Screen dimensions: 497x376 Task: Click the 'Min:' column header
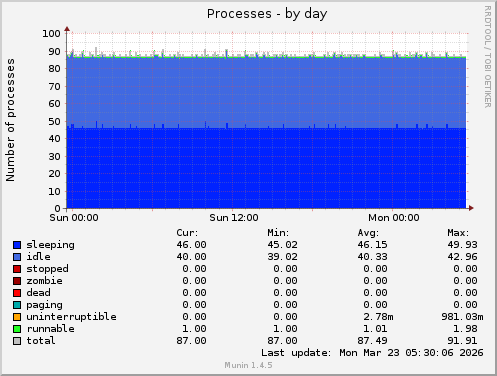tap(278, 233)
